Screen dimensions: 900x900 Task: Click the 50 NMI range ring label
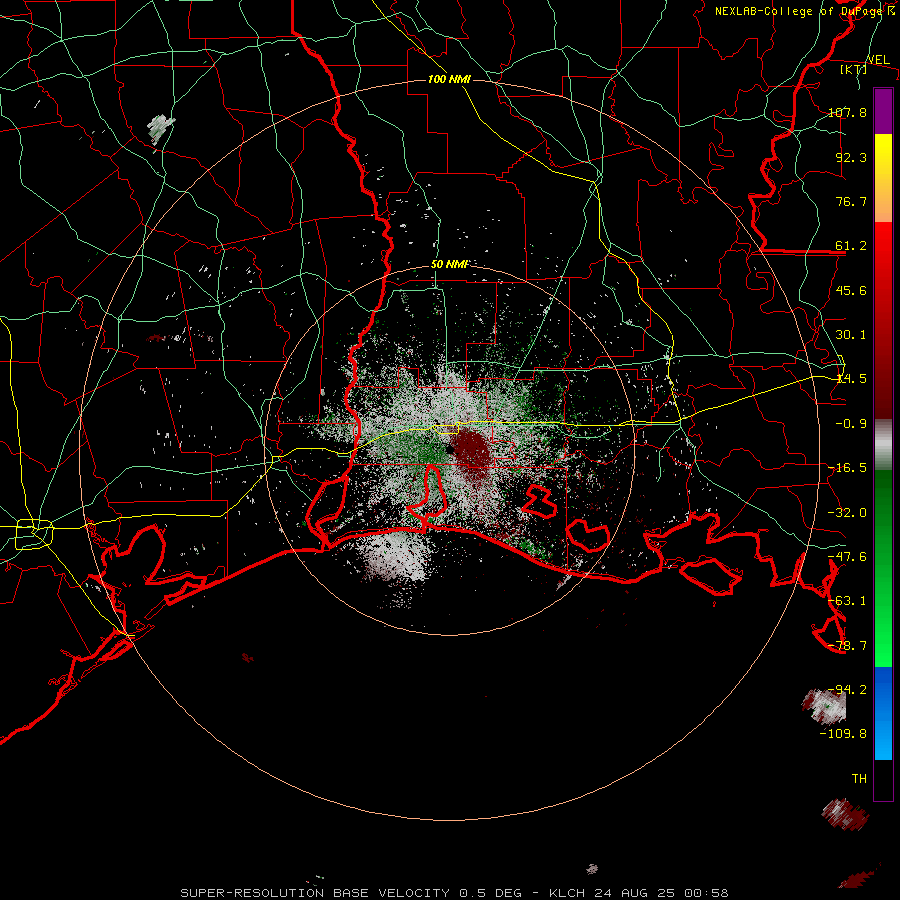[x=449, y=265]
